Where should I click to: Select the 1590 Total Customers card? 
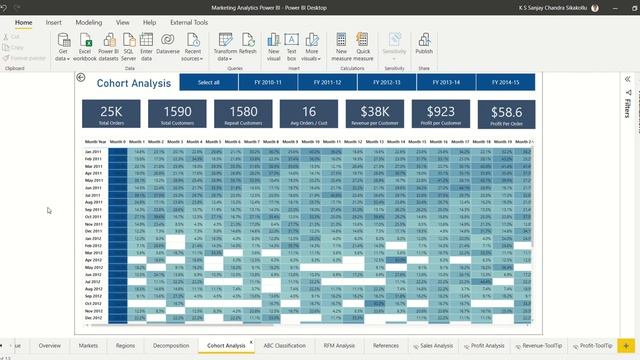tap(177, 114)
